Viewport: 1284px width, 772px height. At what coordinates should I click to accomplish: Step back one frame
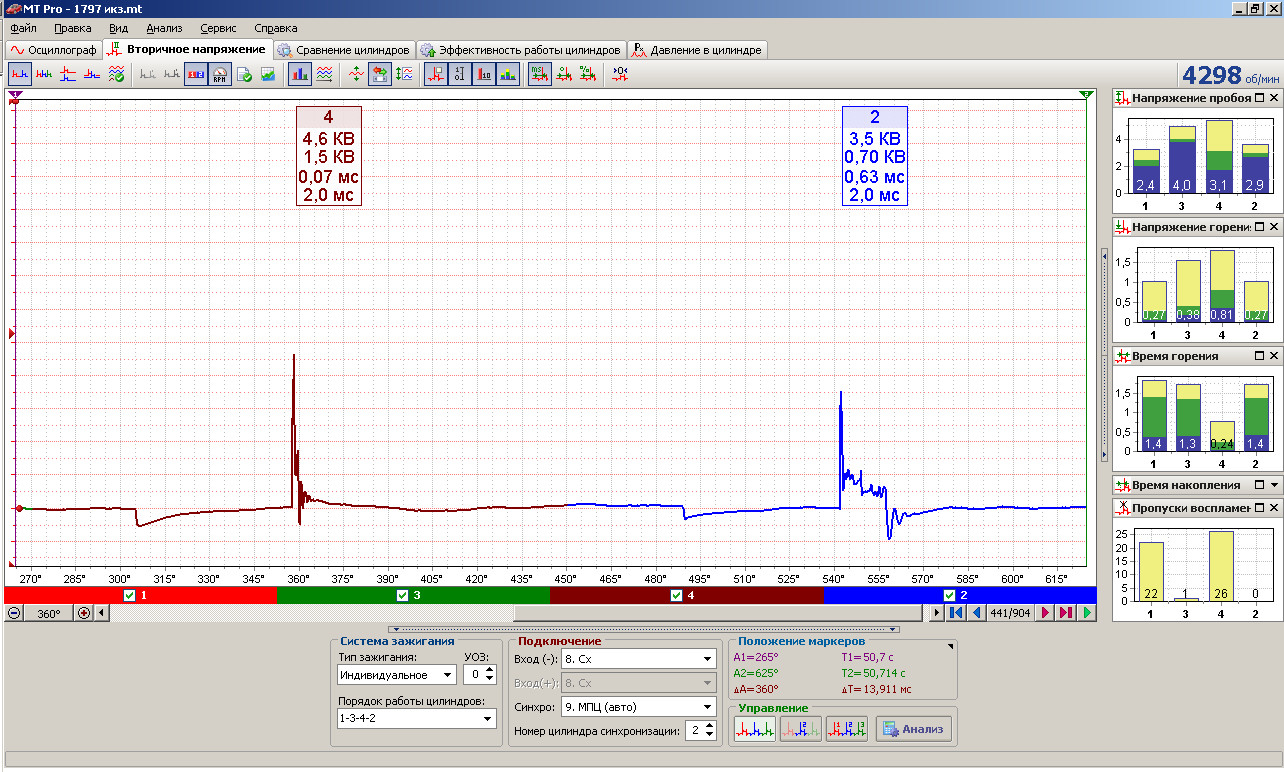pos(976,613)
